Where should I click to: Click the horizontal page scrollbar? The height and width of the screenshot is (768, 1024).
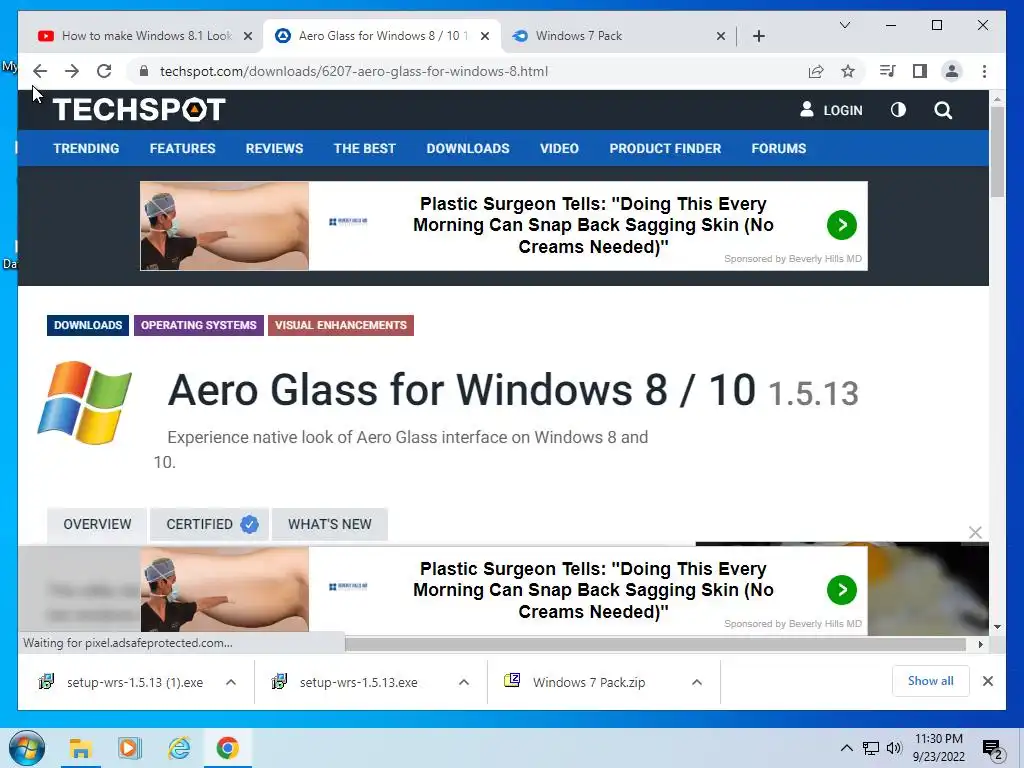pos(655,645)
